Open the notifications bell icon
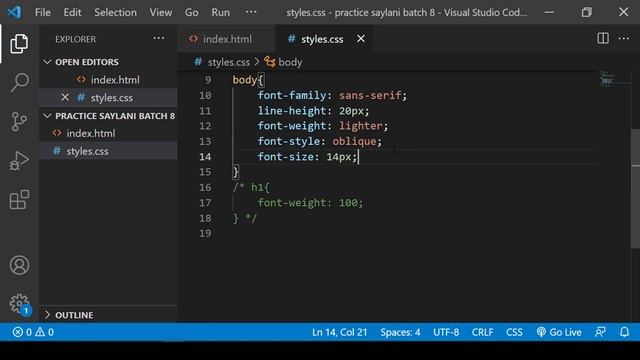 pyautogui.click(x=624, y=332)
